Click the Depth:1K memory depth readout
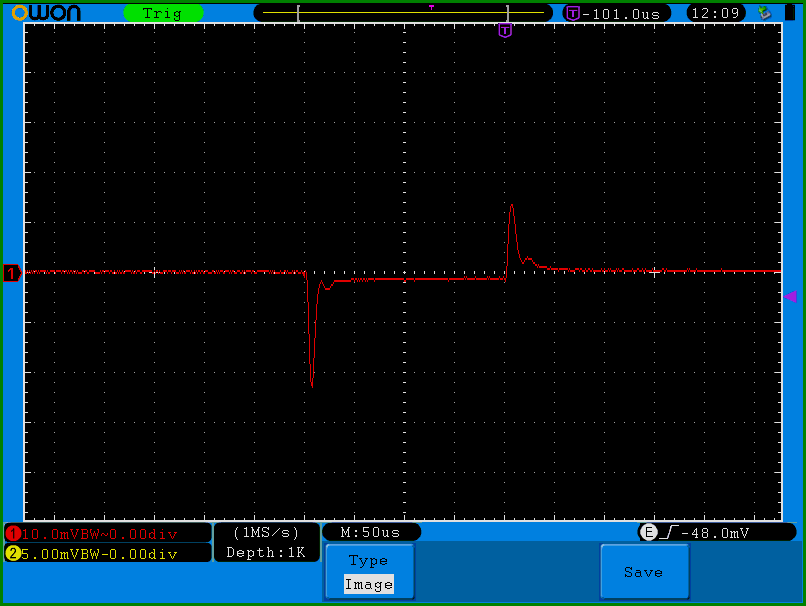Viewport: 806px width, 606px height. pyautogui.click(x=266, y=553)
